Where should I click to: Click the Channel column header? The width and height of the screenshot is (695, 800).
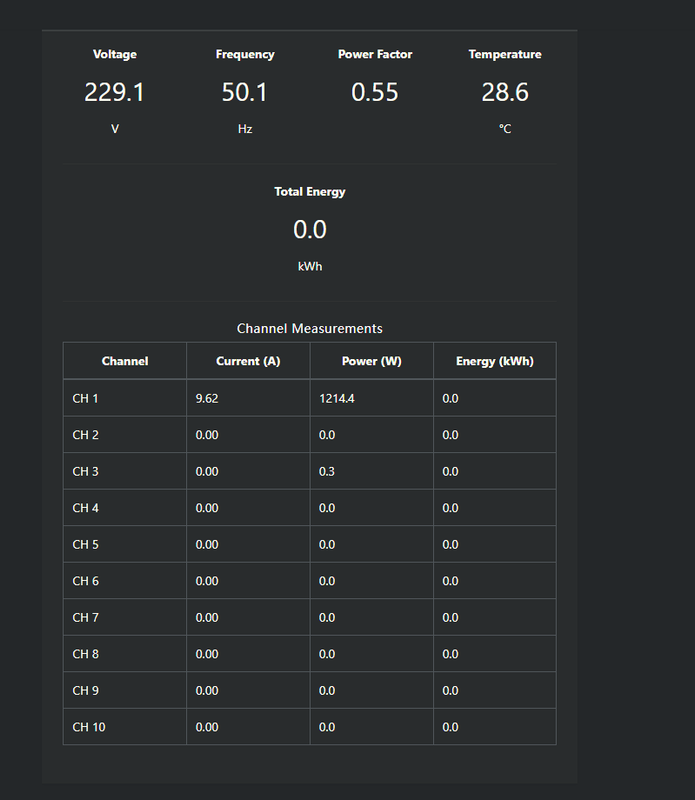125,361
